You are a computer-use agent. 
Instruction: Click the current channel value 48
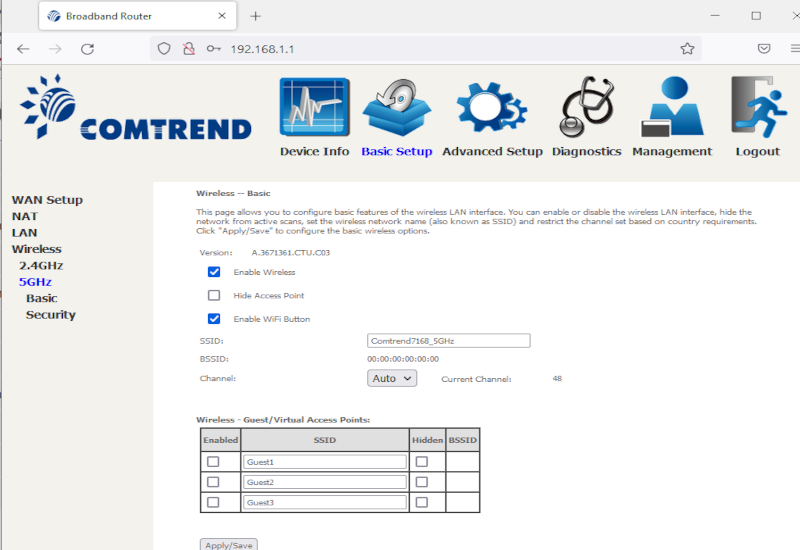pos(557,379)
